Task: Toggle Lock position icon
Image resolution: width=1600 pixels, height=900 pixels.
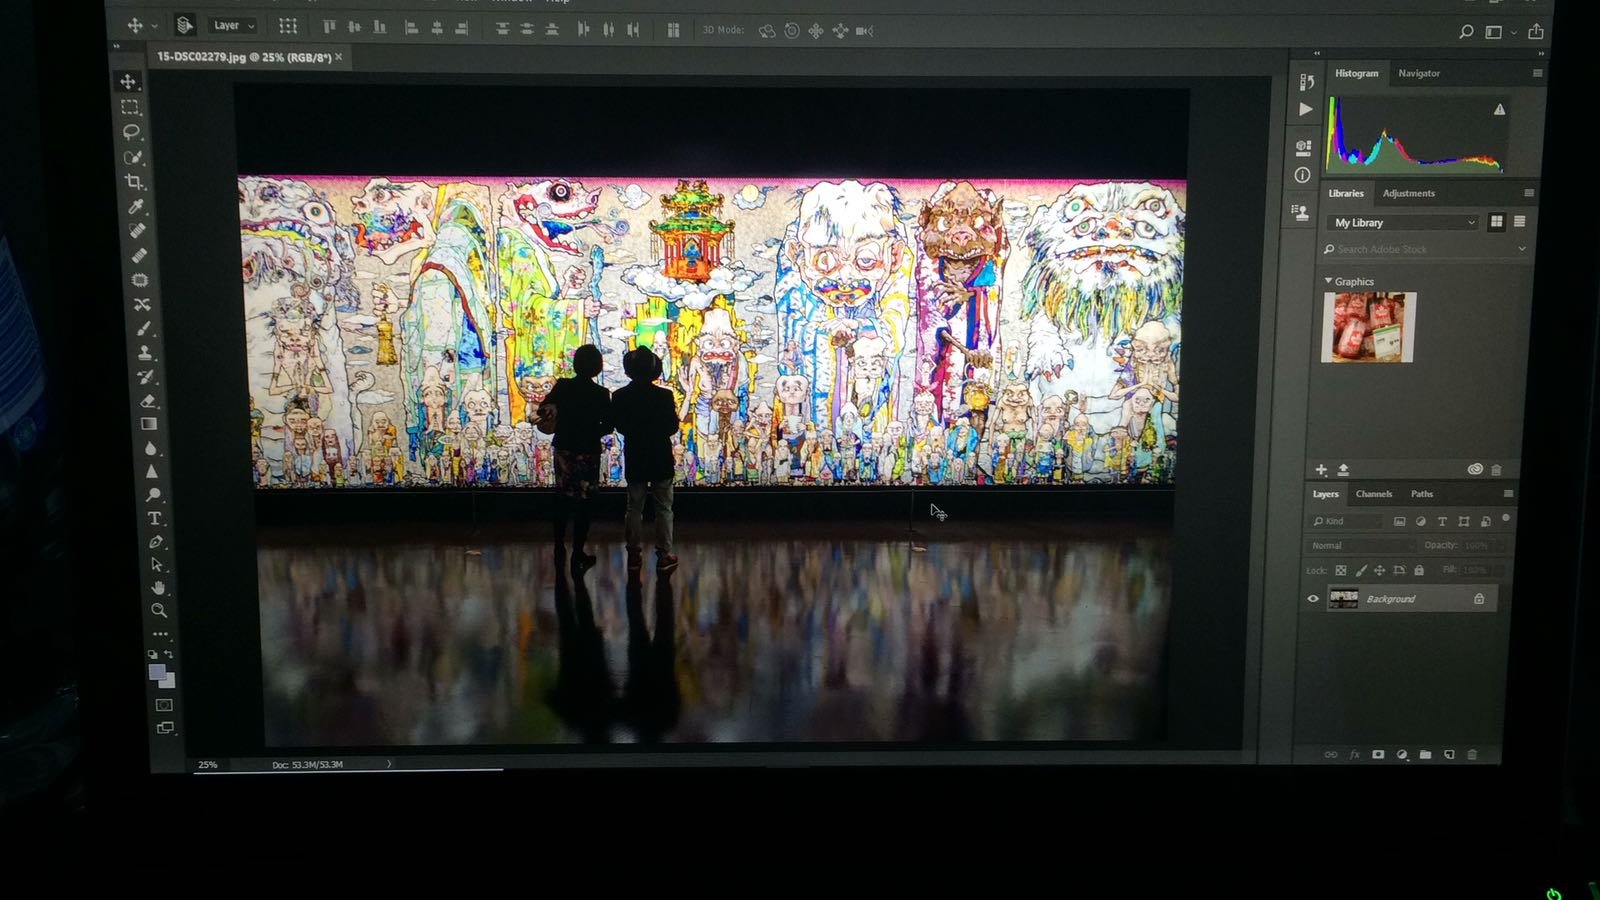Action: (1380, 571)
